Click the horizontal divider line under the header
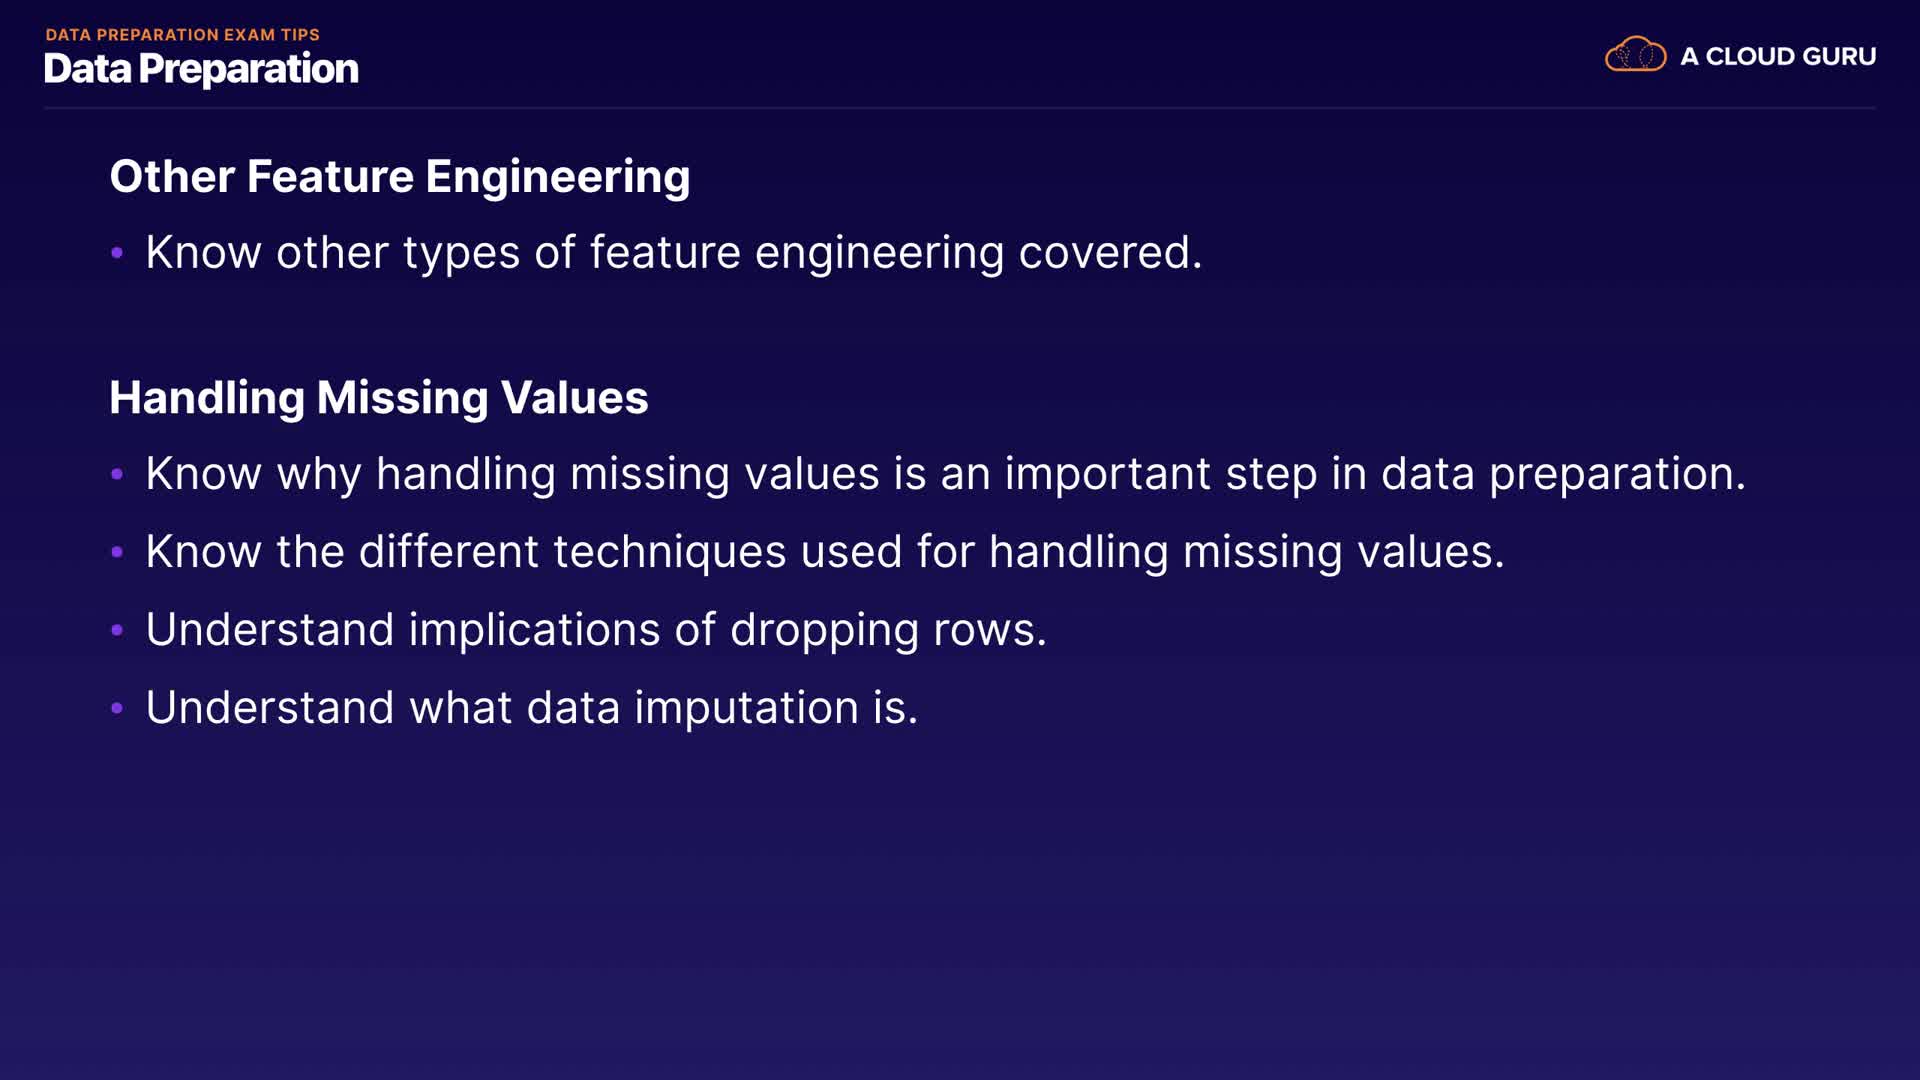Viewport: 1920px width, 1080px height. point(960,107)
